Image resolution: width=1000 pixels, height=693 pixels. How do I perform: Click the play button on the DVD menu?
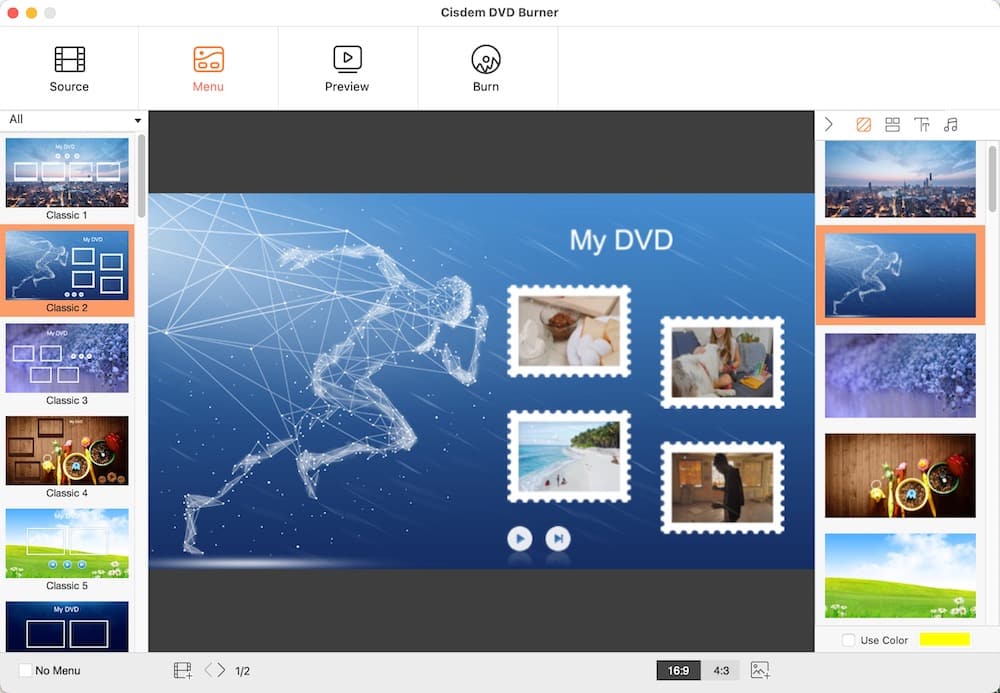coord(519,539)
